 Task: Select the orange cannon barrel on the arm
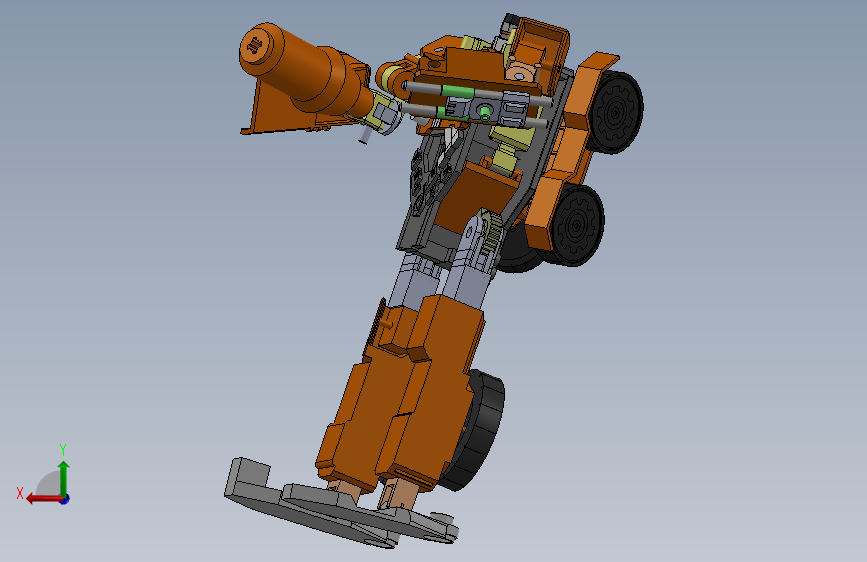tap(305, 70)
